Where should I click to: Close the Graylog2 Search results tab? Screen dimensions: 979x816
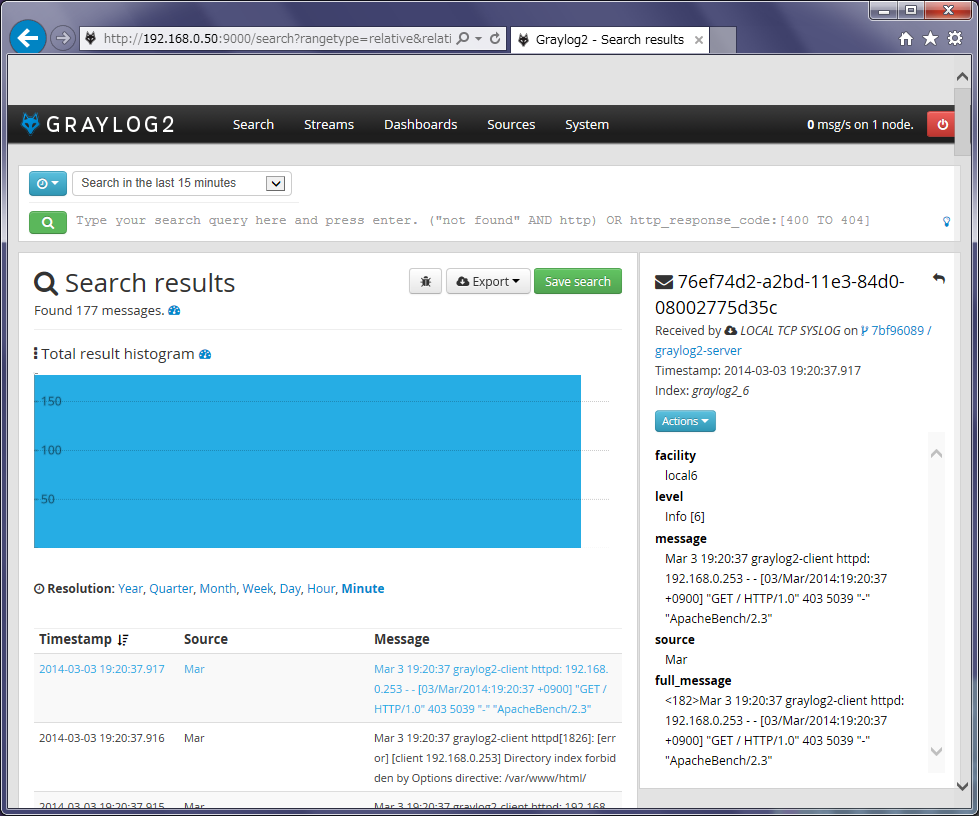coord(699,40)
